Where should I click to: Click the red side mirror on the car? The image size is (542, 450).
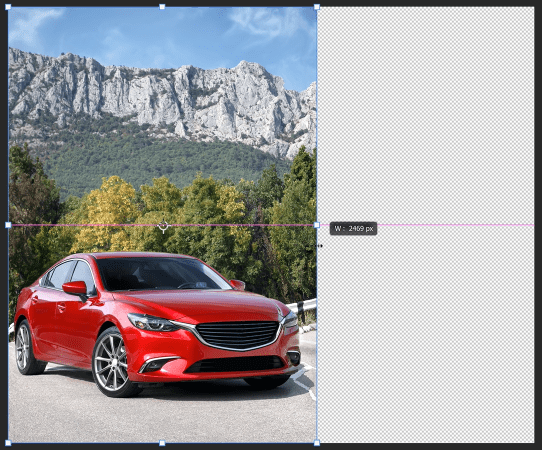point(75,288)
